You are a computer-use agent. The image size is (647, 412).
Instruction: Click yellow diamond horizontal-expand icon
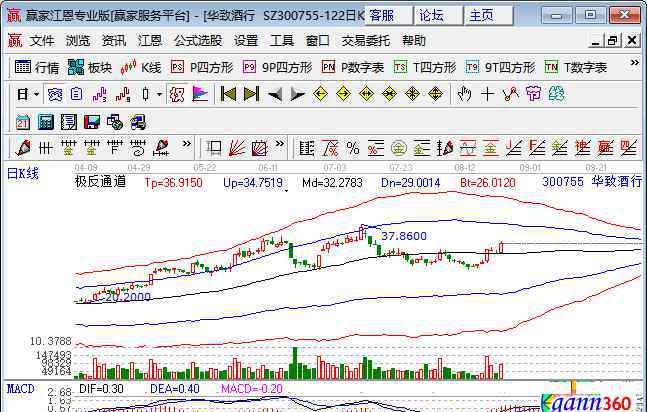coord(366,95)
